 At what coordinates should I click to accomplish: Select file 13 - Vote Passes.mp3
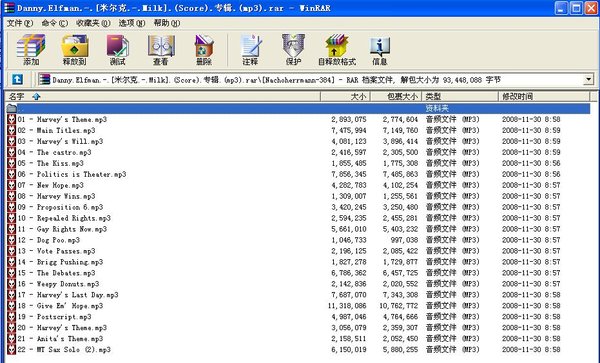coord(56,251)
